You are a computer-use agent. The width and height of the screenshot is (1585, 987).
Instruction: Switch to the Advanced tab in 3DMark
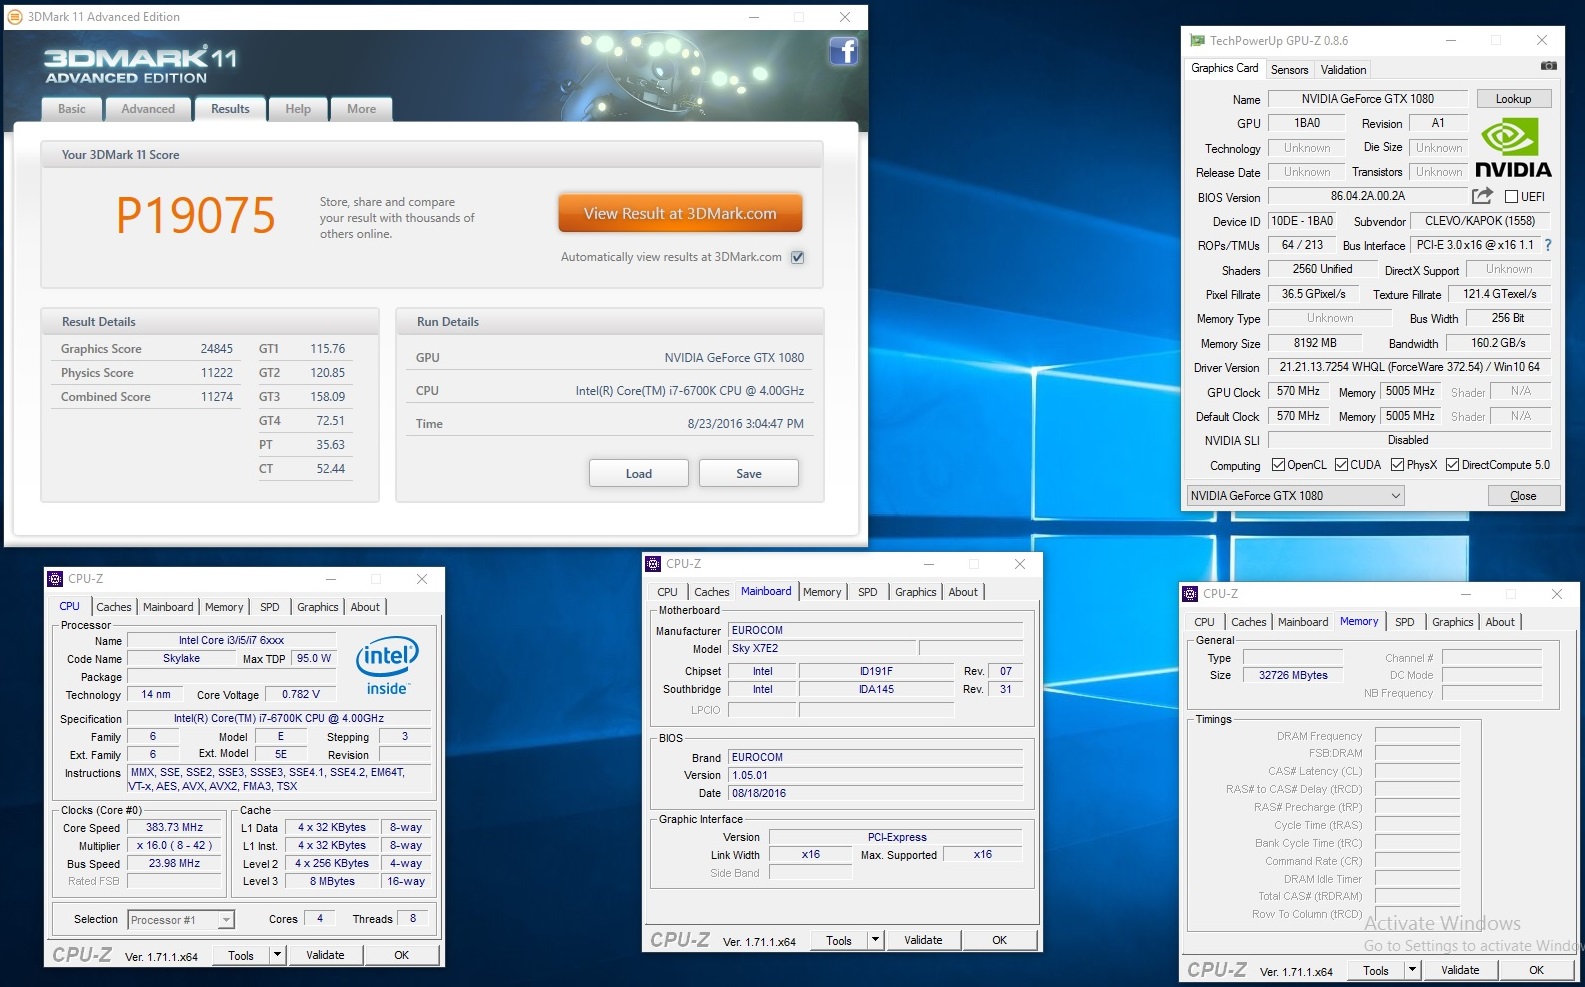148,109
